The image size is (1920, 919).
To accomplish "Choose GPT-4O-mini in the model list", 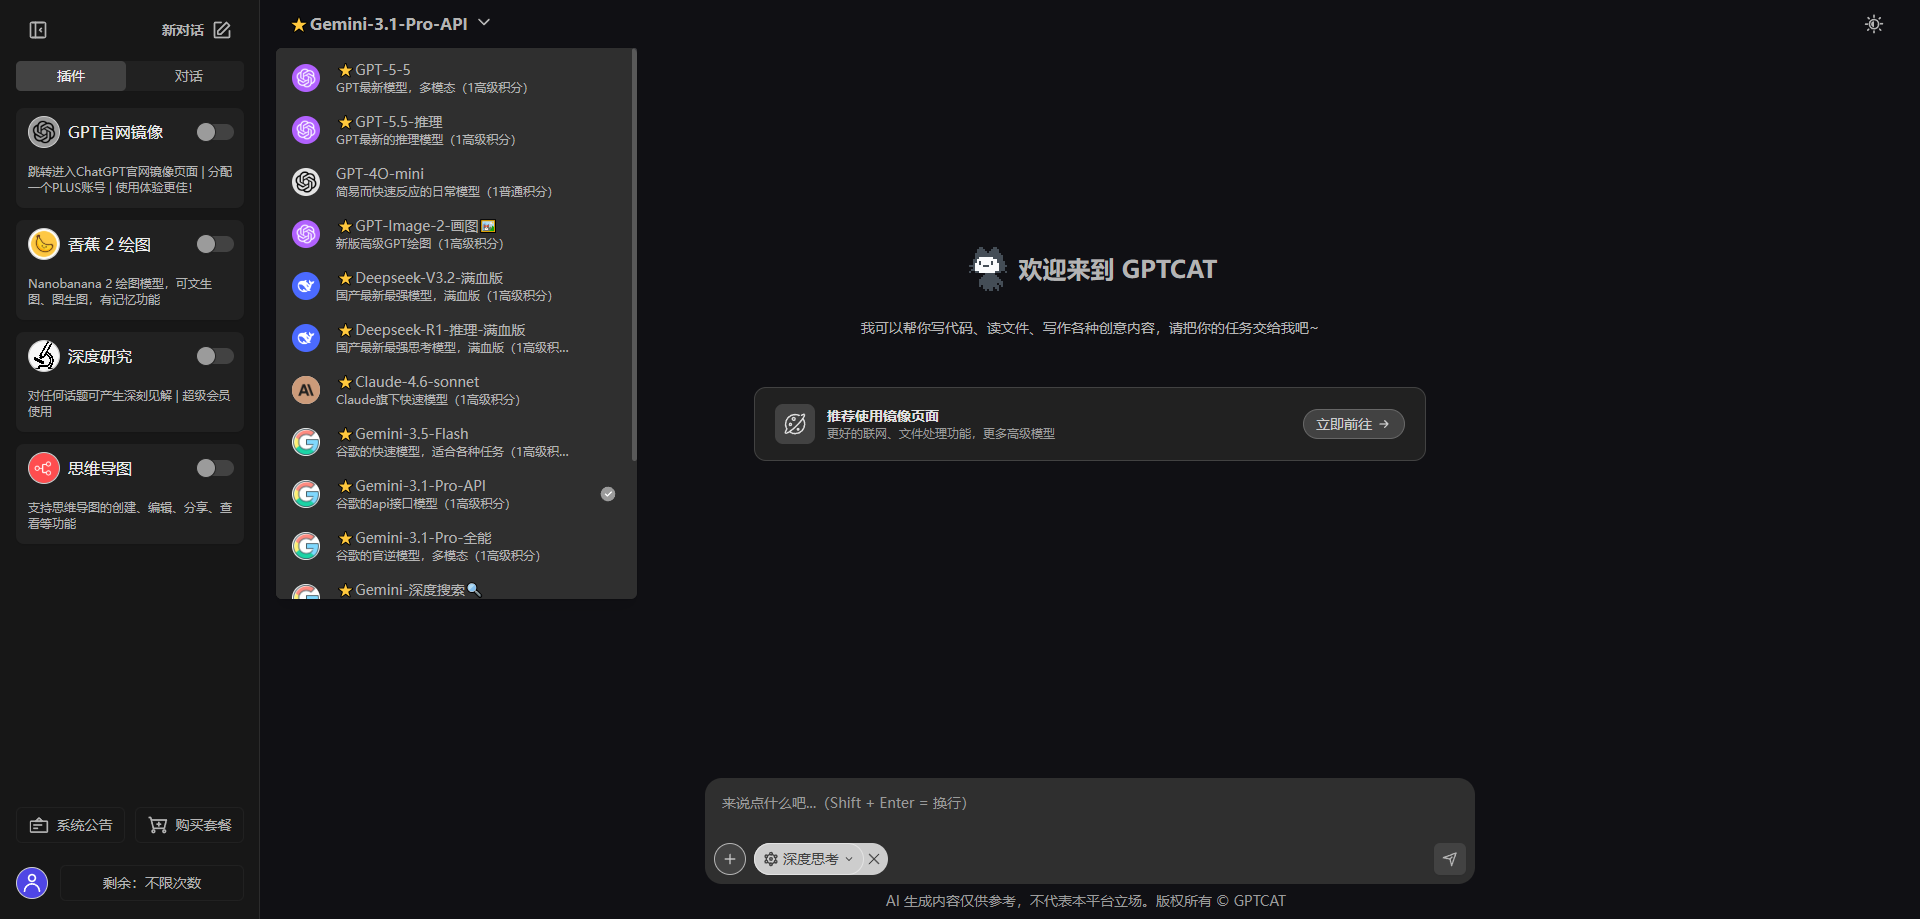I will 455,182.
